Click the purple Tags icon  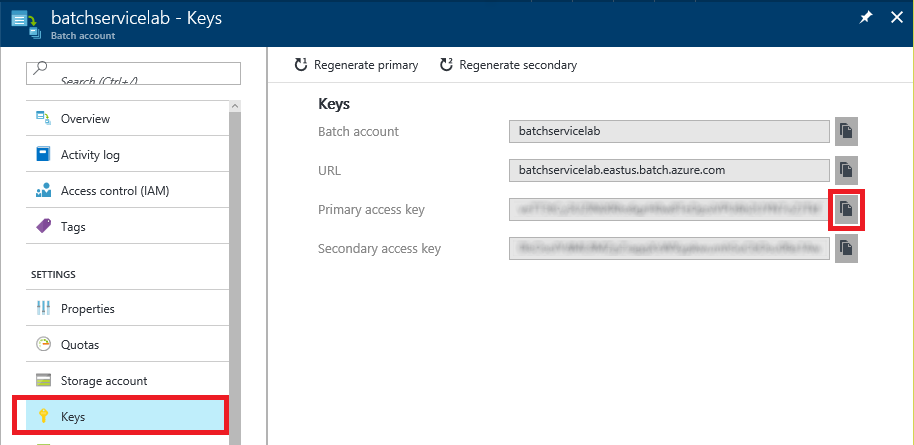[44, 226]
